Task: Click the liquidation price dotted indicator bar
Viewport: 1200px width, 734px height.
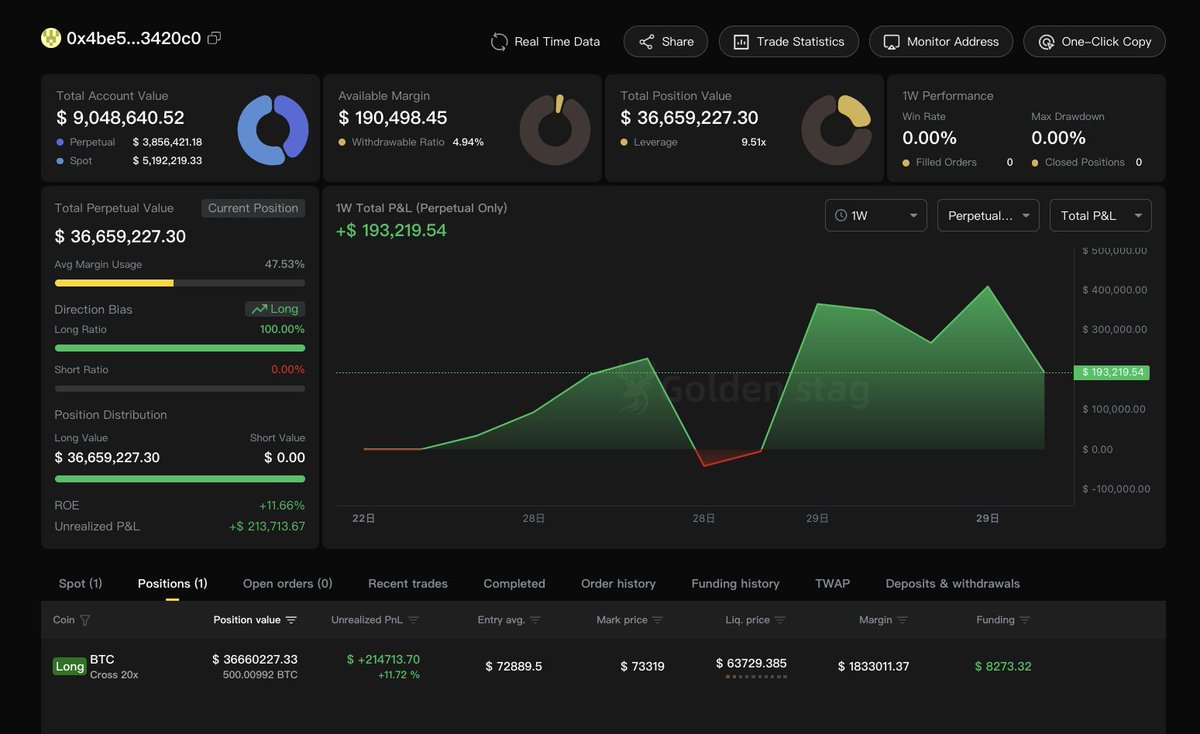Action: 757,677
